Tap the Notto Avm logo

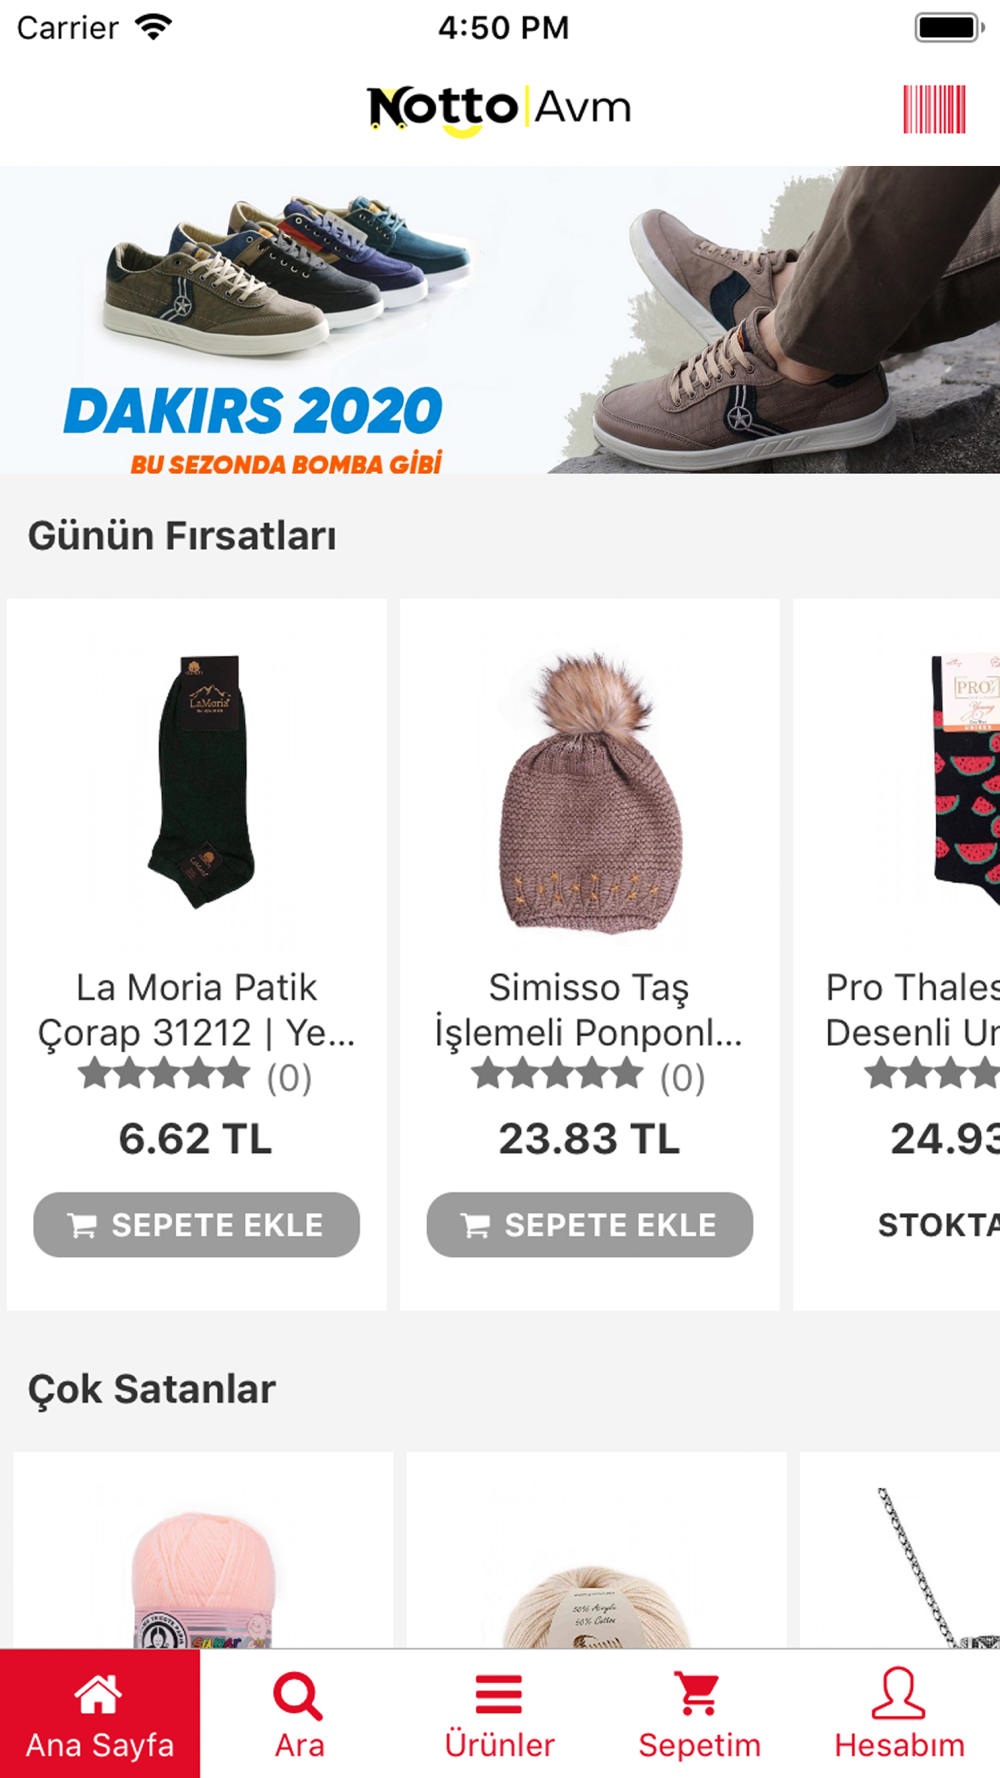pyautogui.click(x=499, y=109)
